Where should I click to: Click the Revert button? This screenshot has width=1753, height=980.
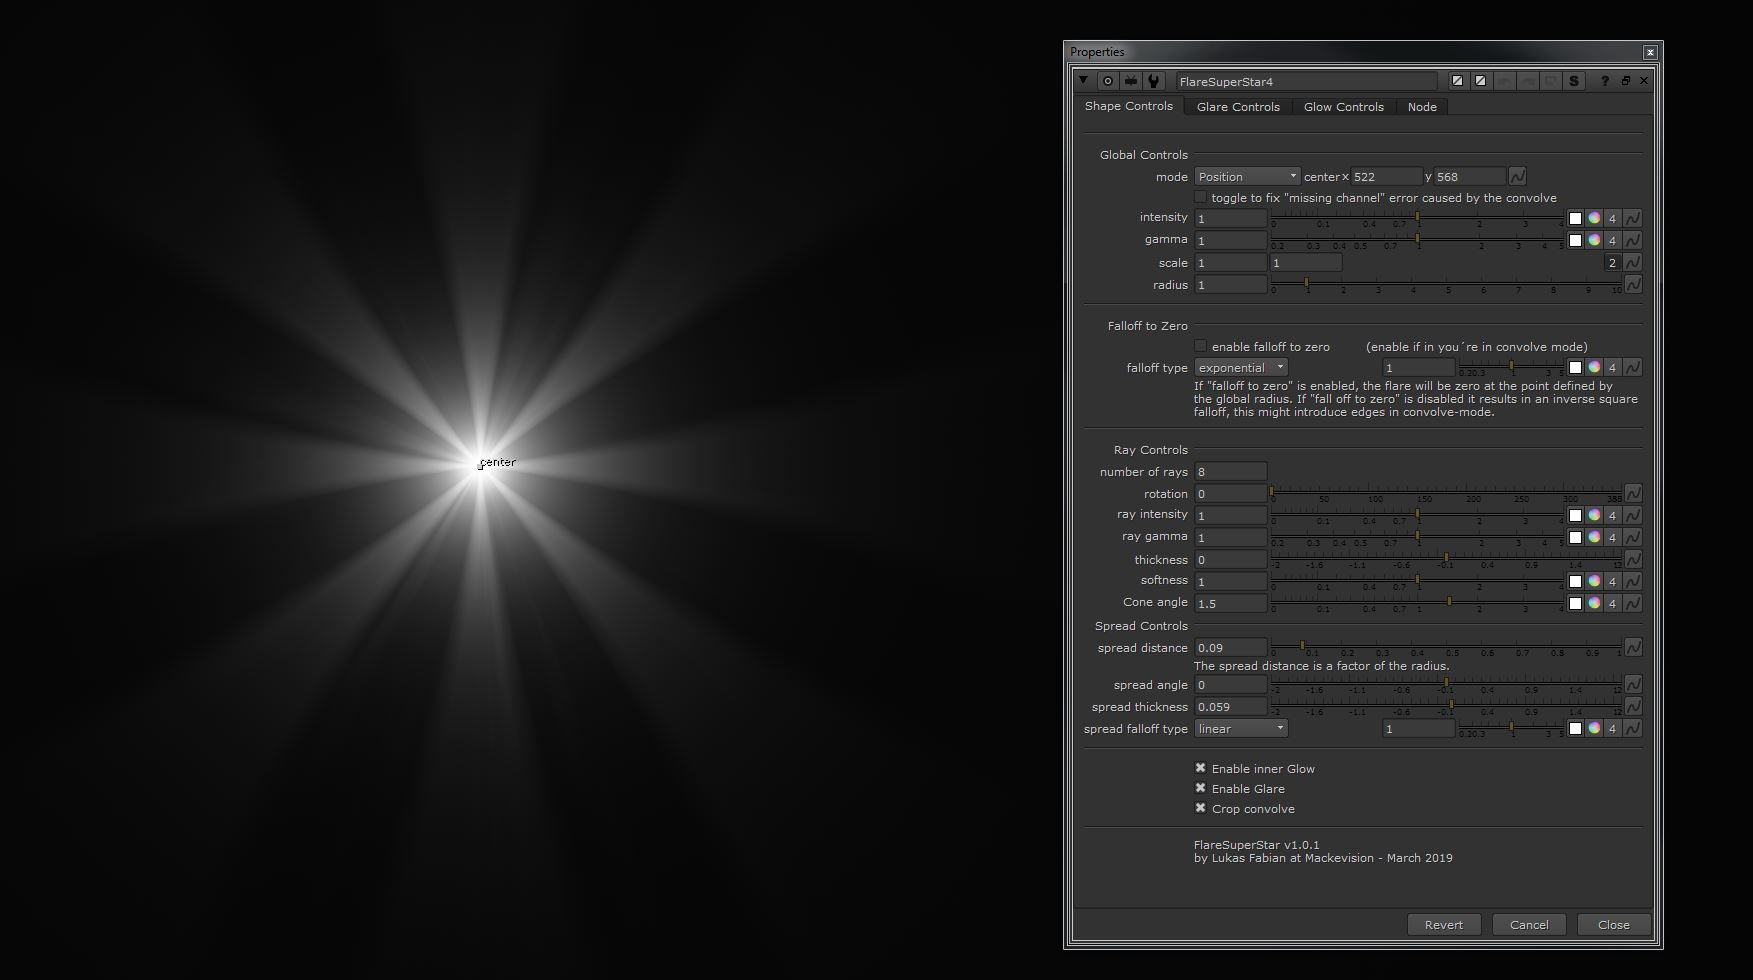[x=1443, y=925]
